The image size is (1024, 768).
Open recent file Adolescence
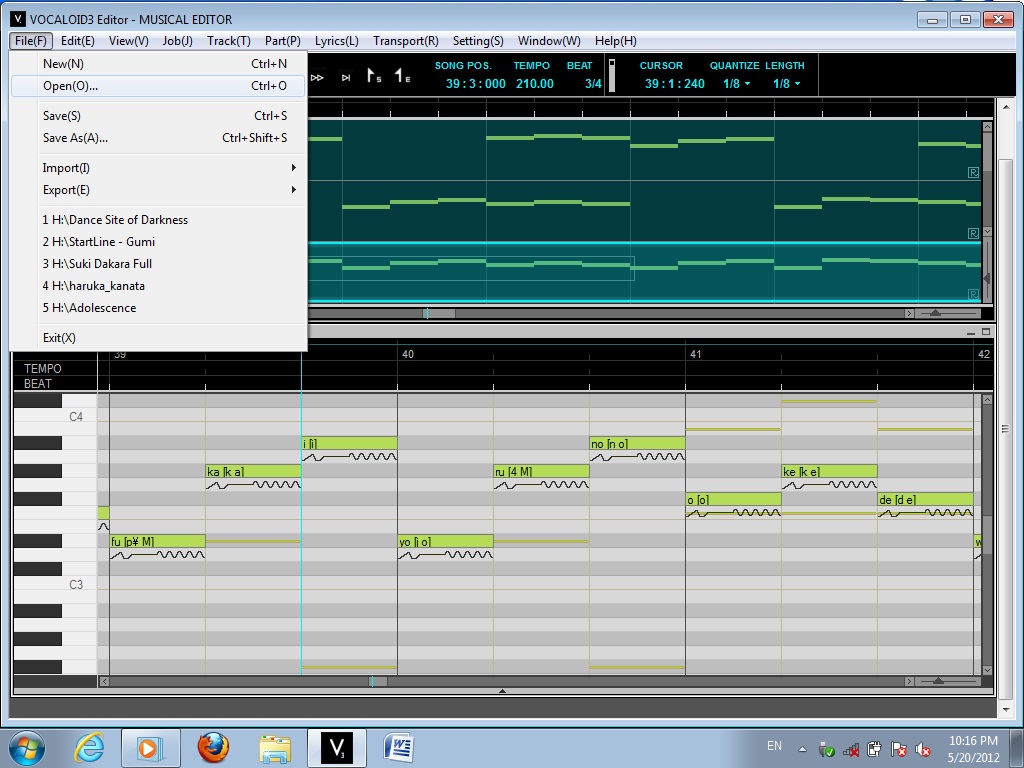158,308
